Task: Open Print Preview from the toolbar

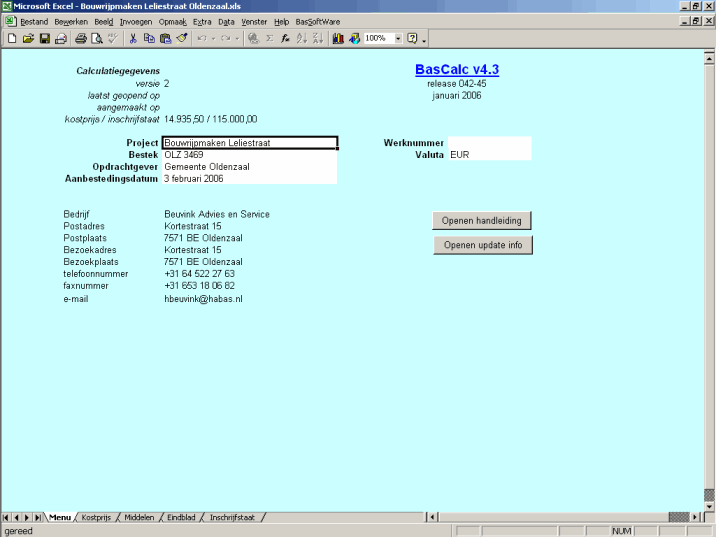Action: pos(97,38)
